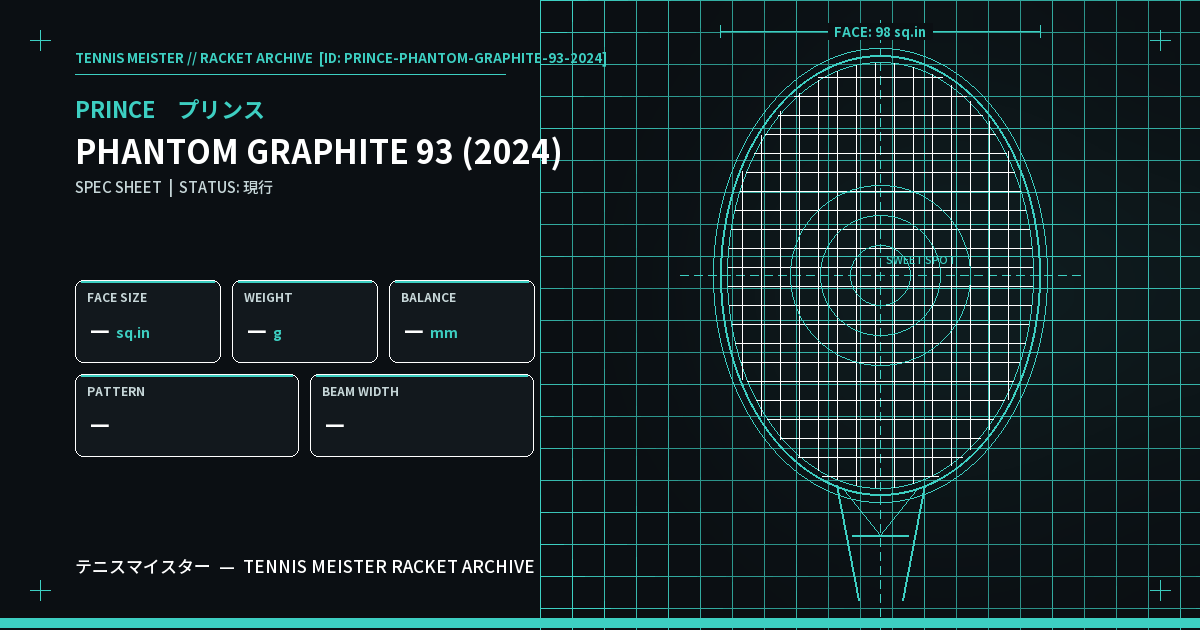Click the PATTERN spec card

click(187, 415)
